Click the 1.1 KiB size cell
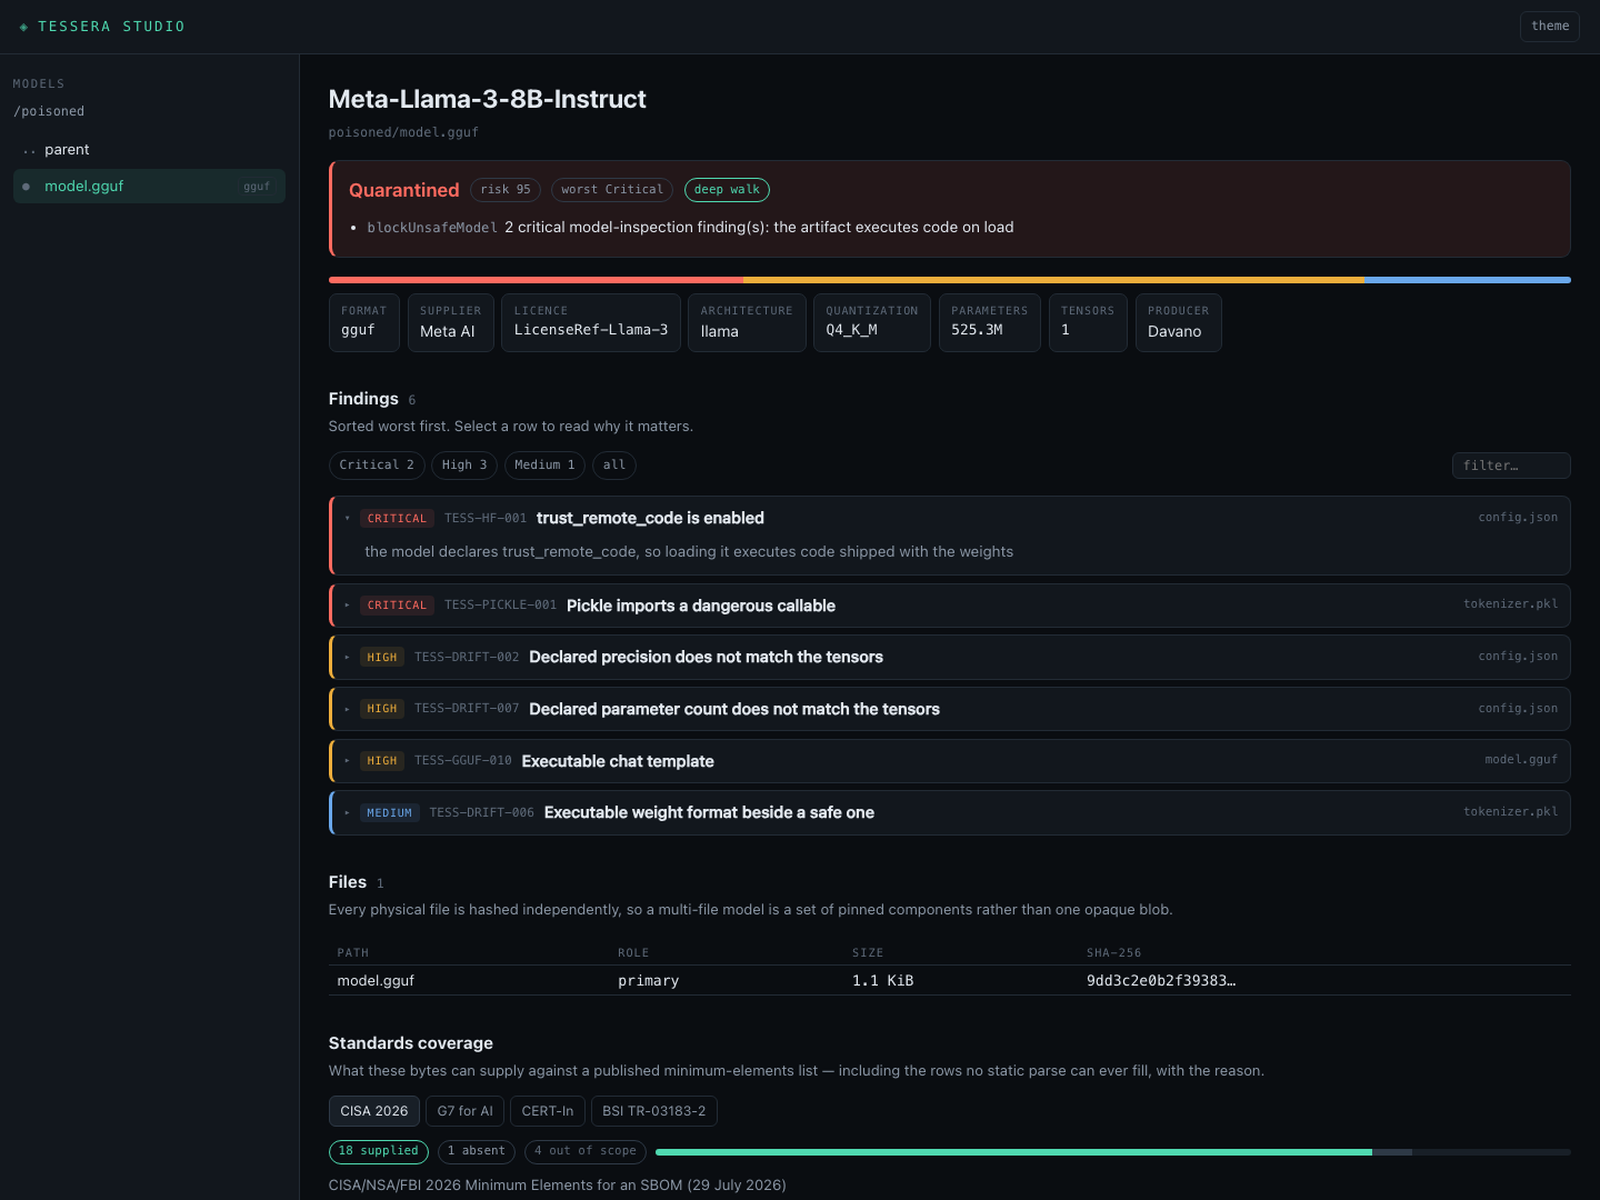 click(883, 981)
